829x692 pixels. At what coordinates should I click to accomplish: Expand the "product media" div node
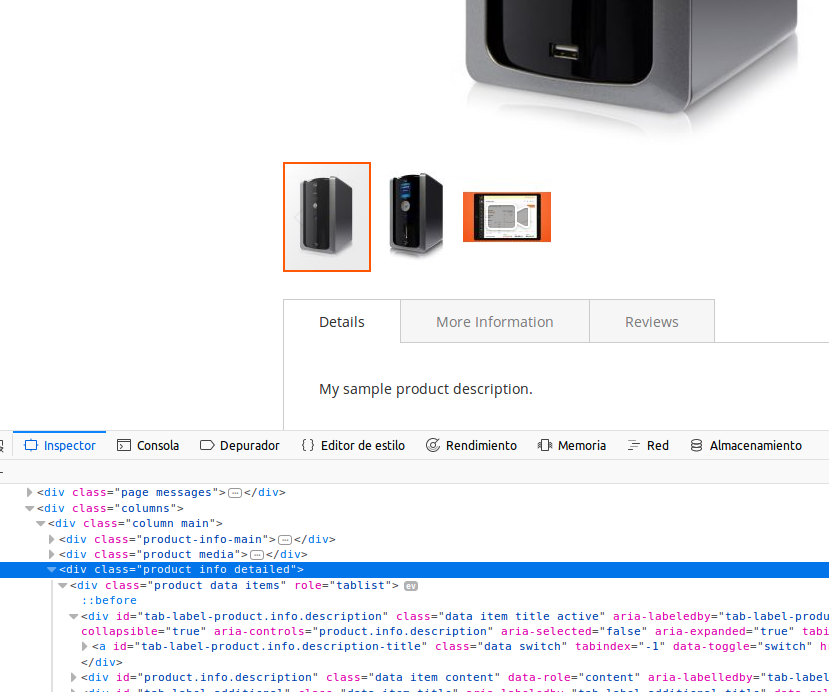52,554
